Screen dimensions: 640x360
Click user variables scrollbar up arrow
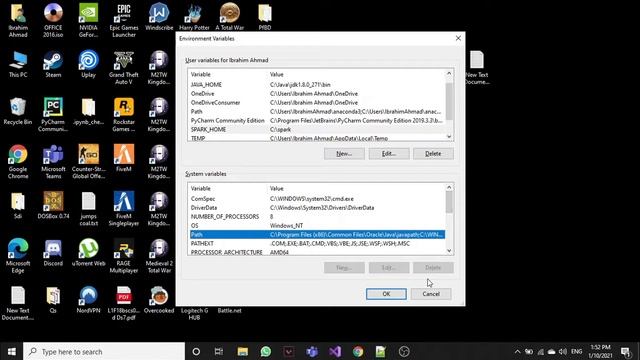coord(449,73)
